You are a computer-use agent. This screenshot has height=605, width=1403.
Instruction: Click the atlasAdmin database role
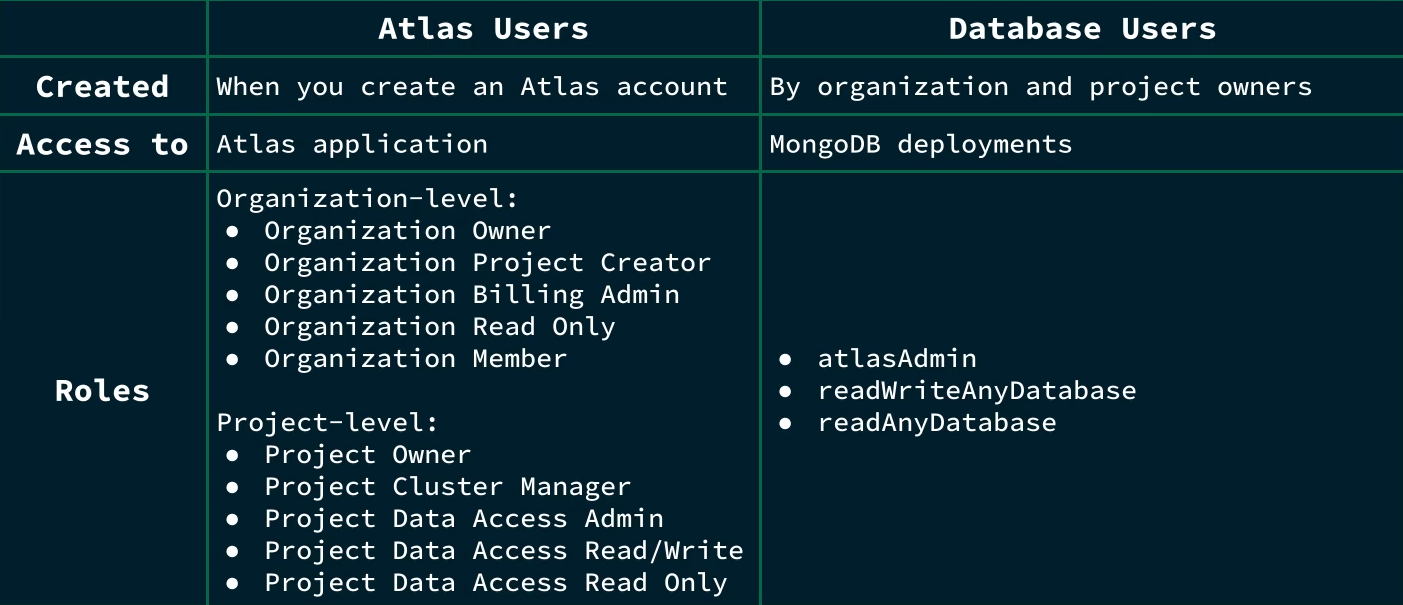click(x=896, y=359)
